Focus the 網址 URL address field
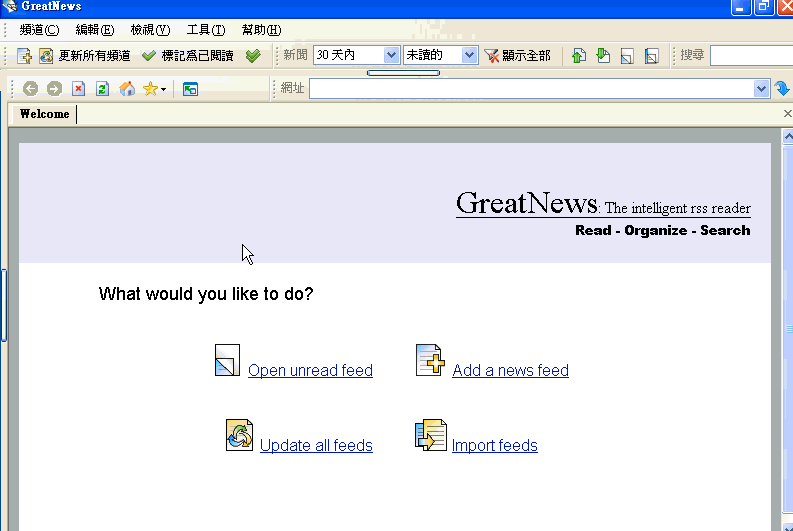Screen dimensions: 793x531 532,89
